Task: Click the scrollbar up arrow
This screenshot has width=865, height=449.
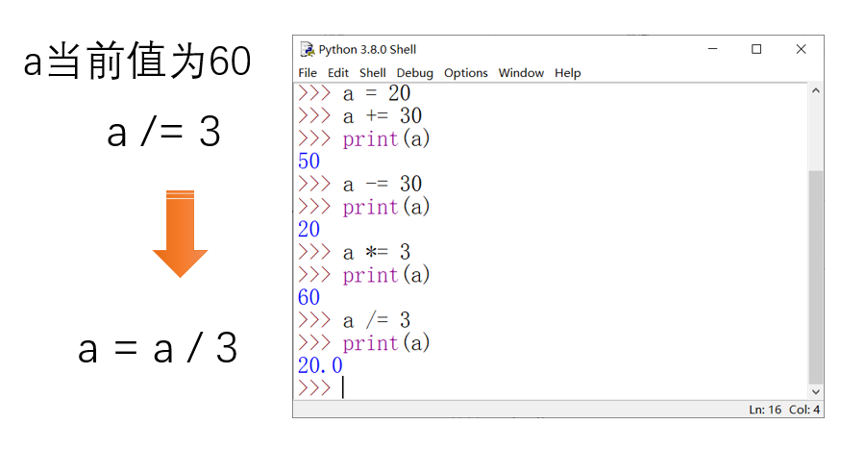Action: (816, 90)
